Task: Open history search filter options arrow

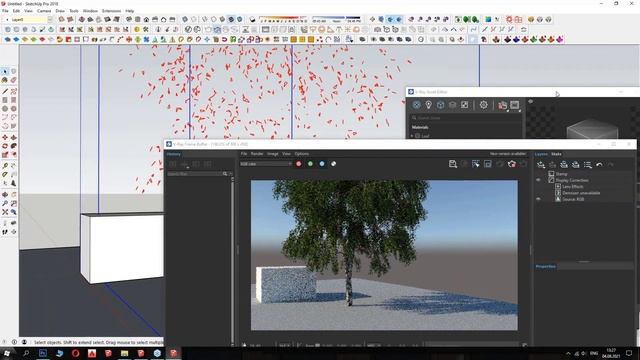Action: [x=231, y=174]
